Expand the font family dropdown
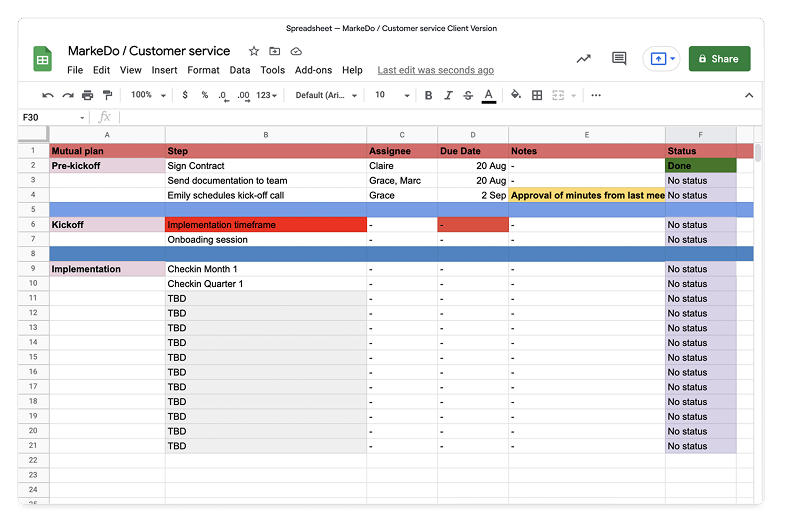This screenshot has height=523, width=801. 327,95
